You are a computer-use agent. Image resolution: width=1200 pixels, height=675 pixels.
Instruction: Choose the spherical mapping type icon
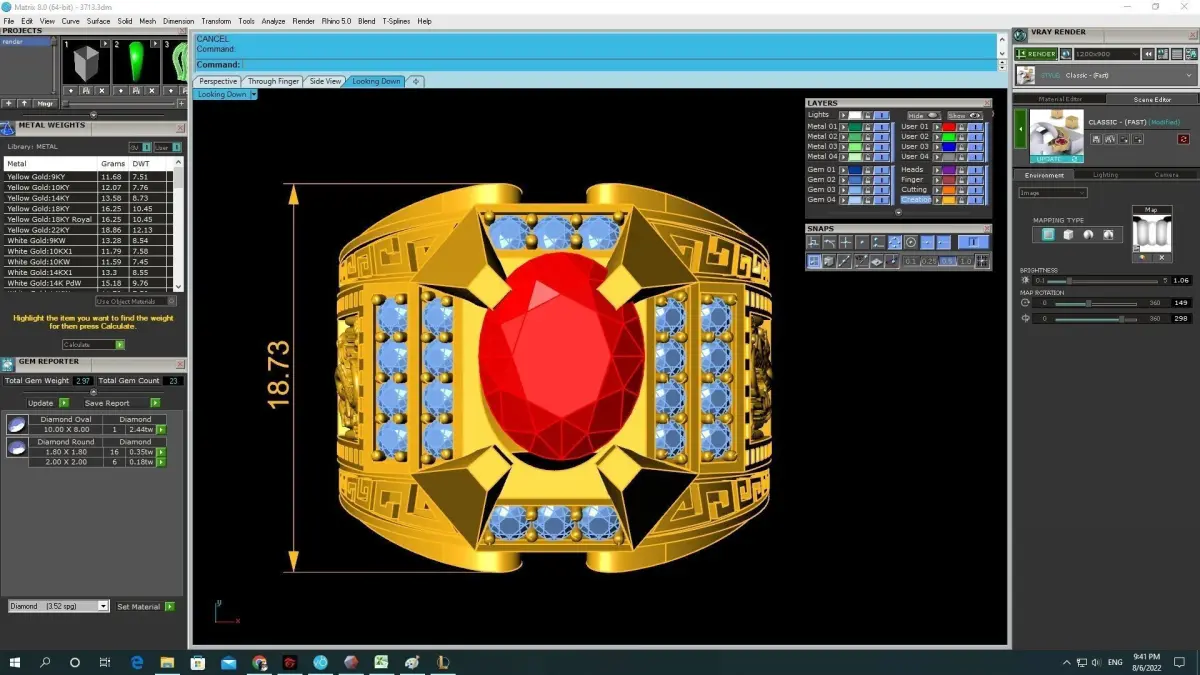[1088, 235]
